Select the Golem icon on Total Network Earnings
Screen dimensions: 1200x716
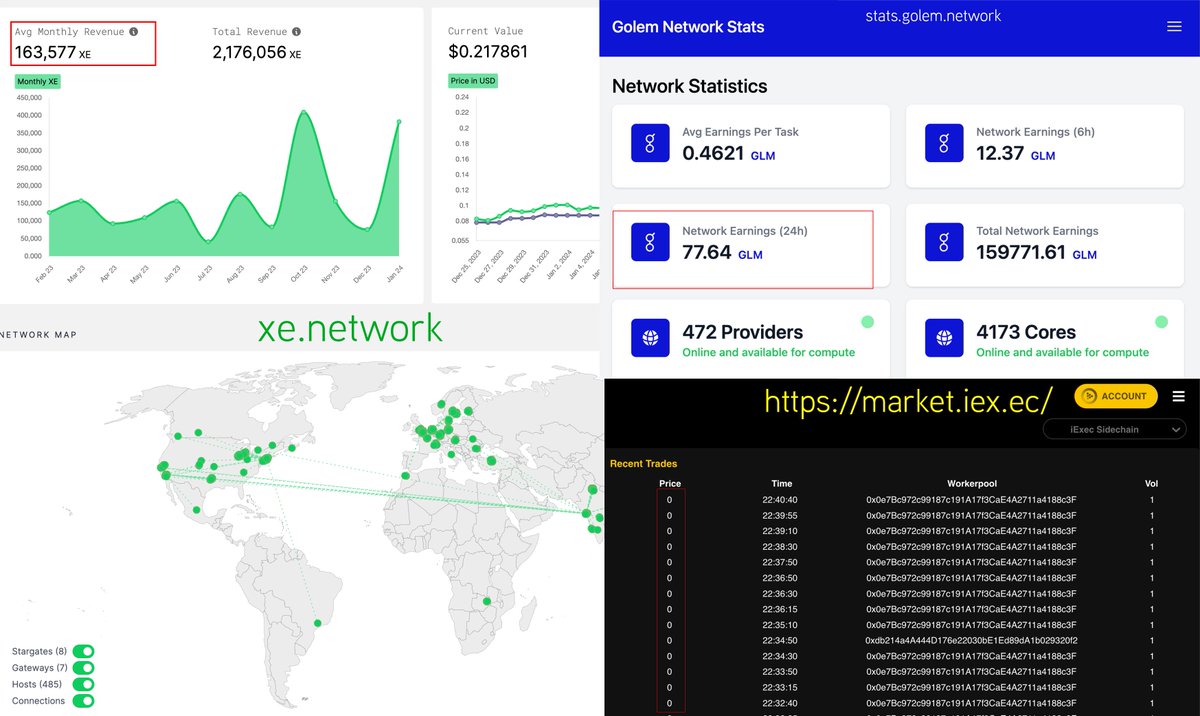pos(944,242)
